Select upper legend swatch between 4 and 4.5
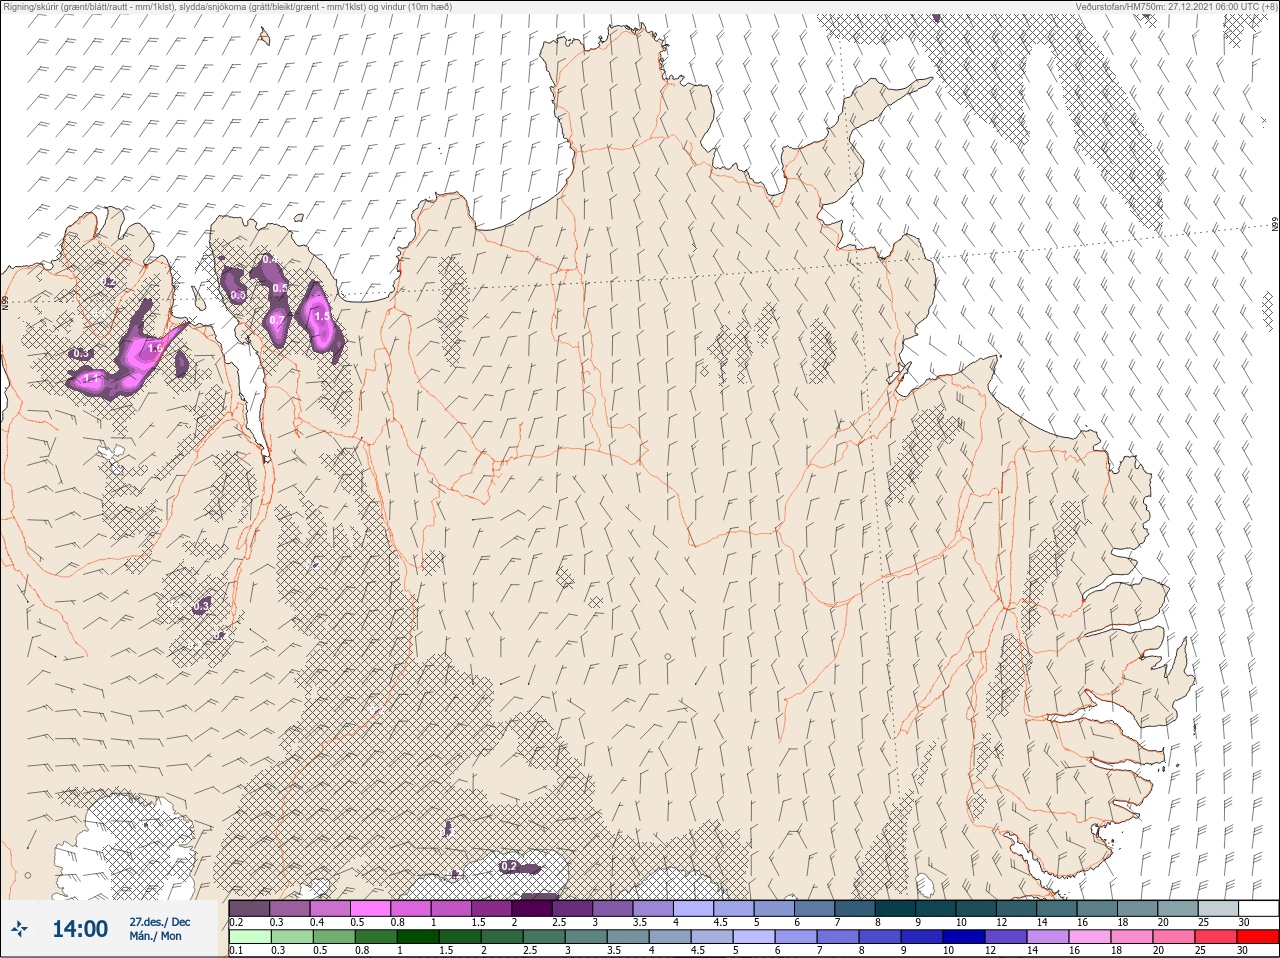 (694, 908)
